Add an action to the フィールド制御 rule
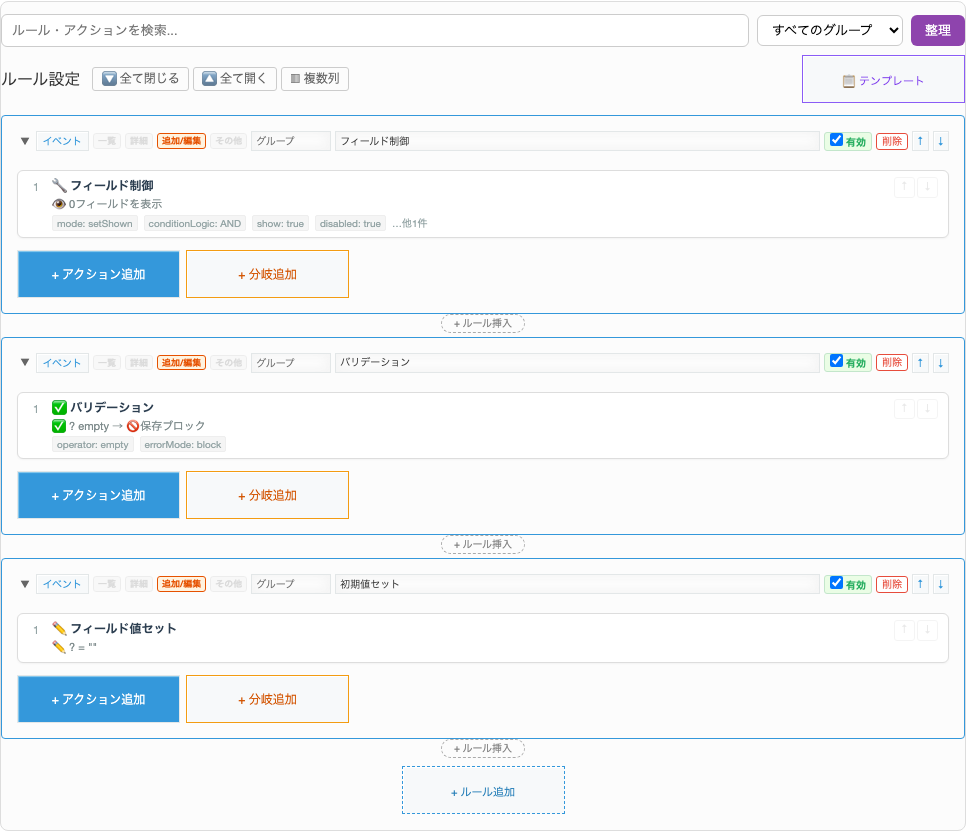This screenshot has height=831, width=966. (x=99, y=274)
